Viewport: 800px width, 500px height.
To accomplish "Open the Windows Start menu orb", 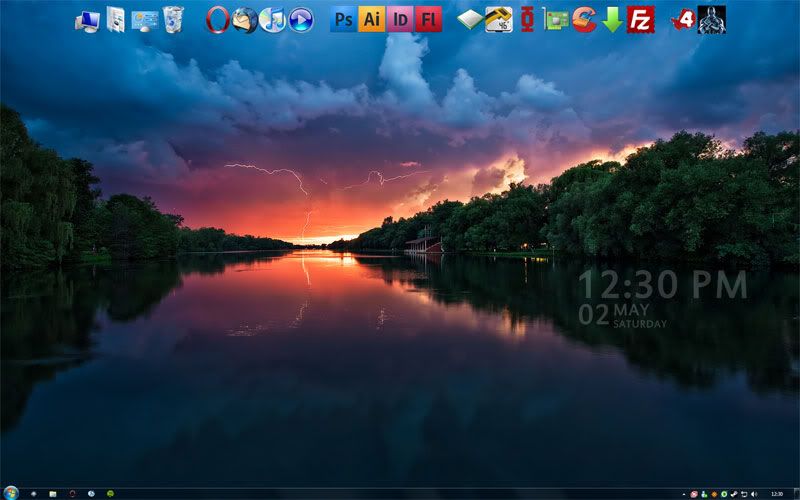I will 10,493.
